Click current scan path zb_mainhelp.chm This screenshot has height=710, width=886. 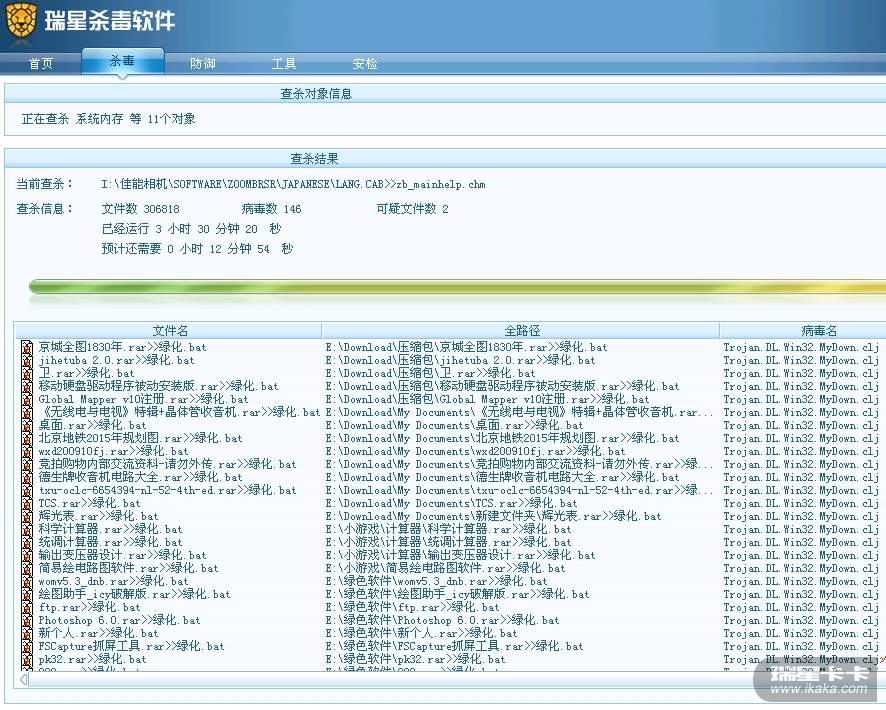point(293,184)
